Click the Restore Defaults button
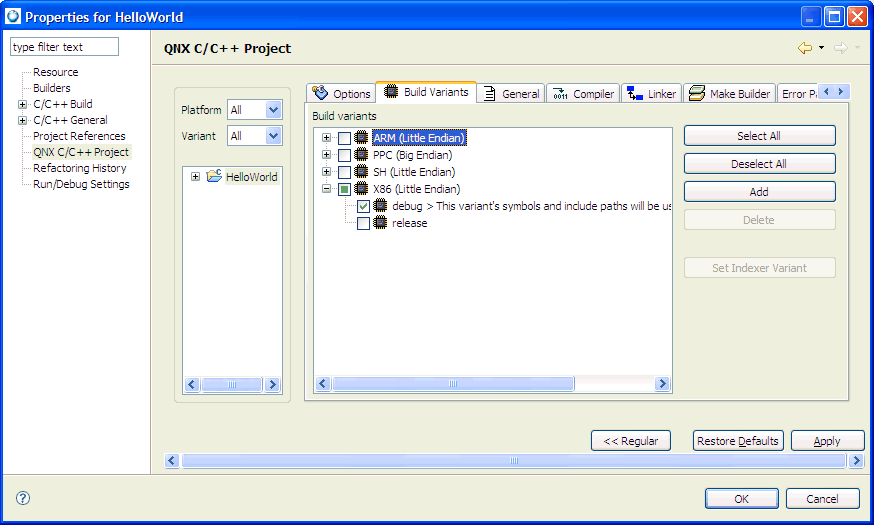874x525 pixels. coord(737,441)
